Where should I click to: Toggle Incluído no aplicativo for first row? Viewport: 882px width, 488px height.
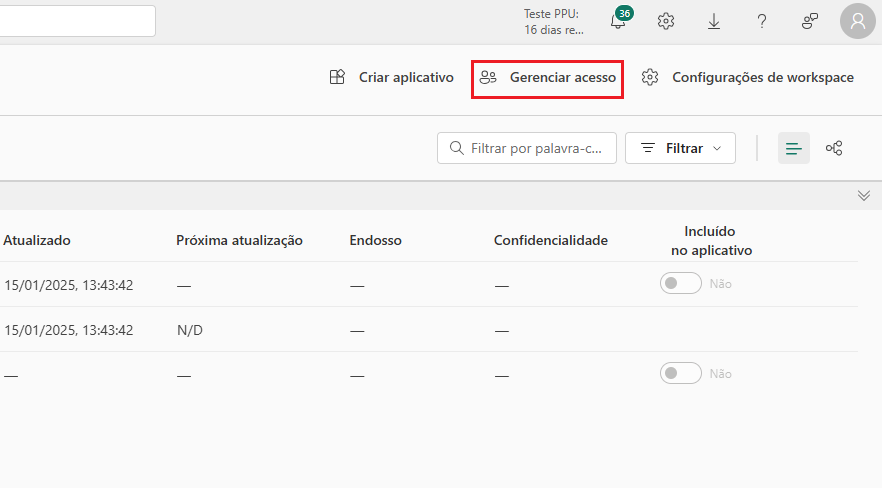pyautogui.click(x=681, y=283)
